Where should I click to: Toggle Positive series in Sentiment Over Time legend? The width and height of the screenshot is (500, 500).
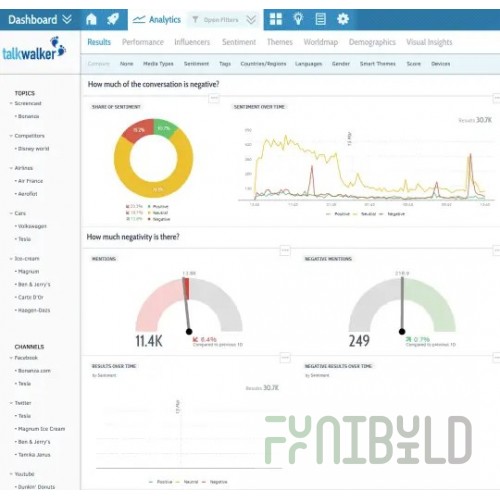click(x=338, y=214)
